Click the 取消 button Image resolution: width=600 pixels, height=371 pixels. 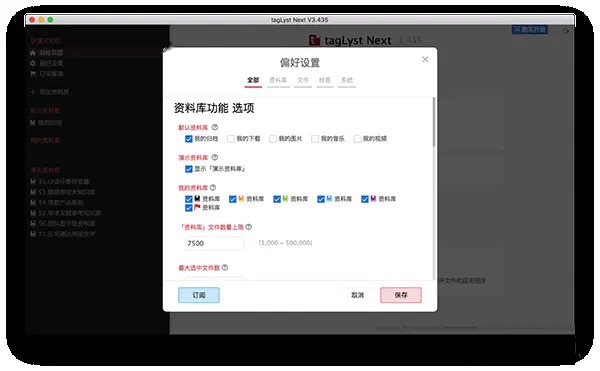(357, 295)
